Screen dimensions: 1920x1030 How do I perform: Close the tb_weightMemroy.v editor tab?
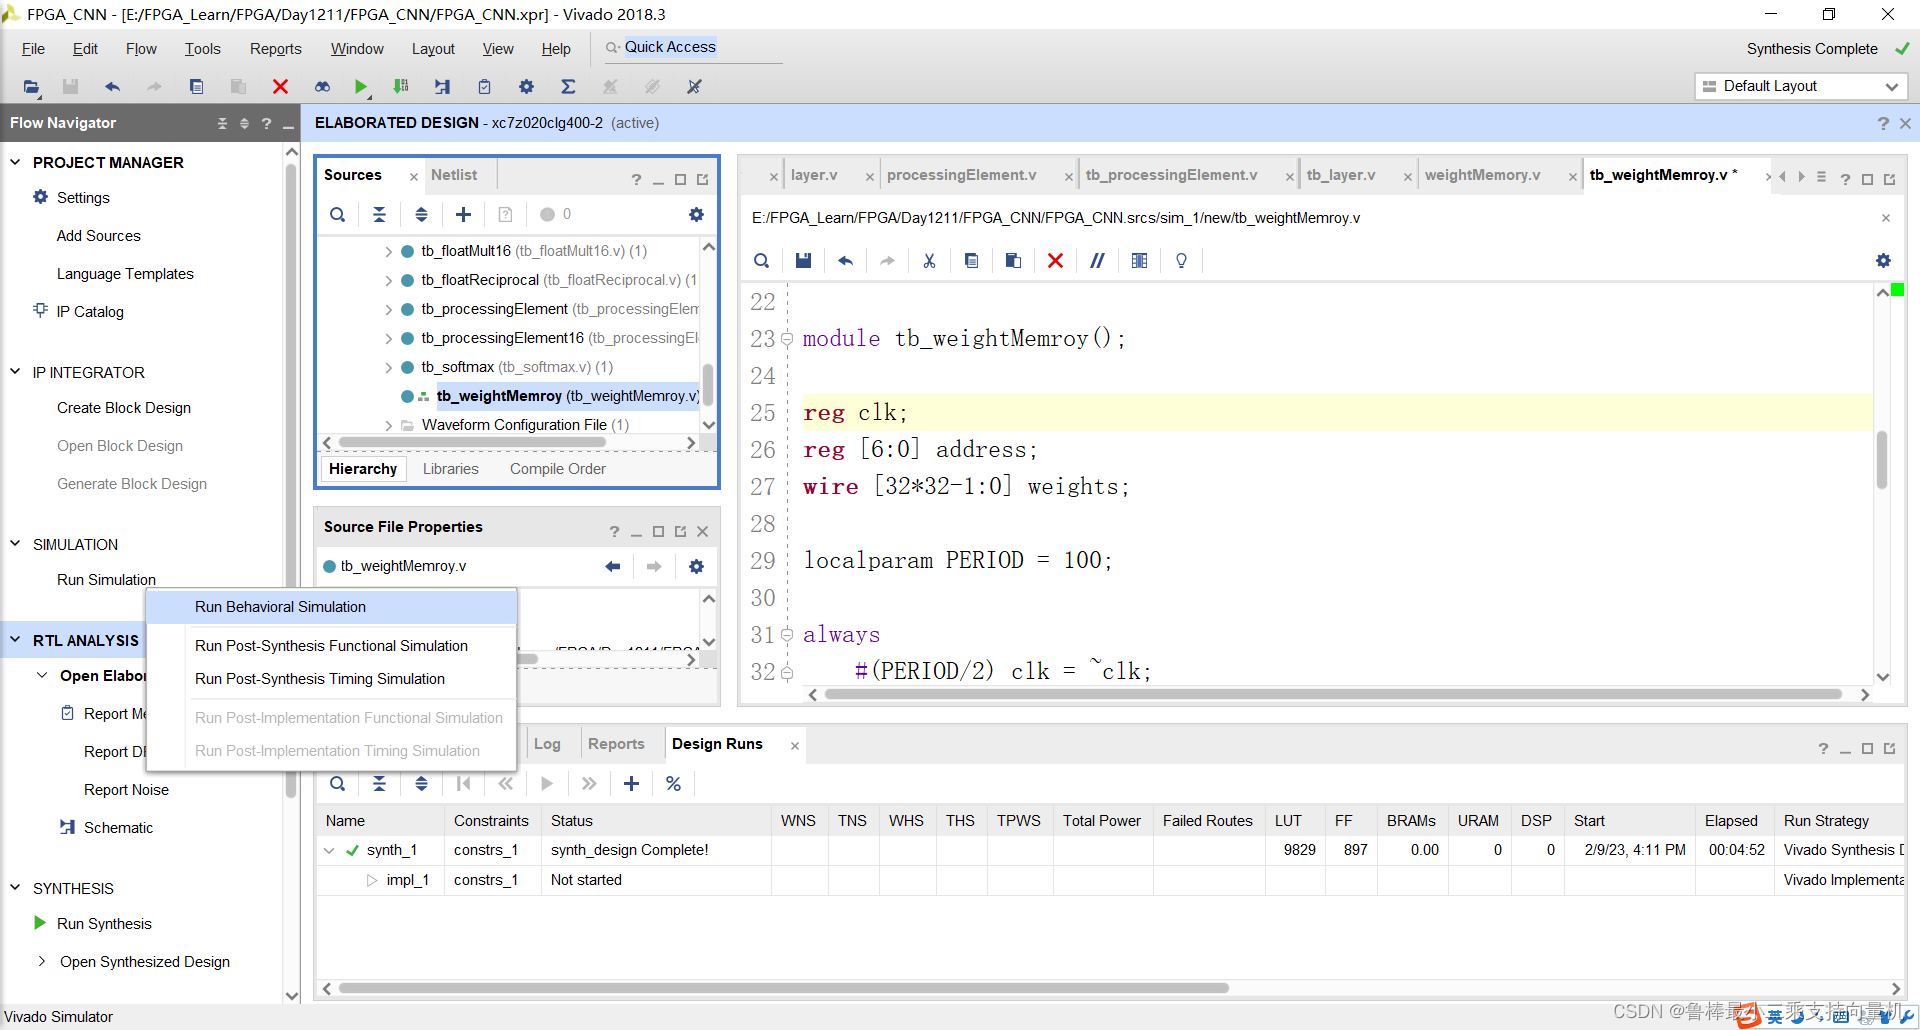(1767, 176)
